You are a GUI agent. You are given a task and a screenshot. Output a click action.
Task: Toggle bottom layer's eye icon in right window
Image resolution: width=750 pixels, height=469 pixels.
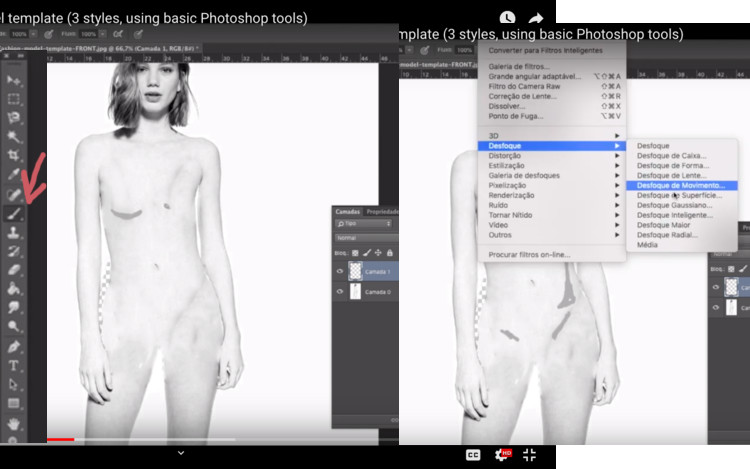click(716, 307)
